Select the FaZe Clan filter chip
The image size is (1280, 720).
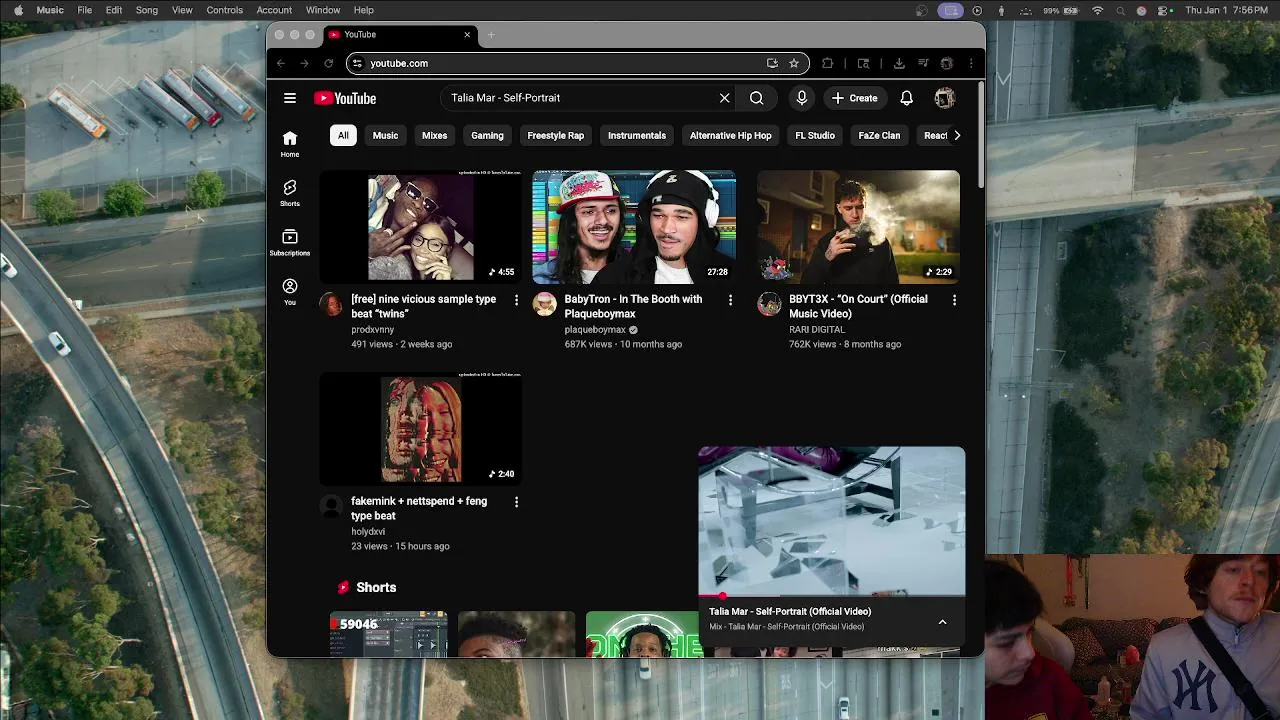(879, 135)
